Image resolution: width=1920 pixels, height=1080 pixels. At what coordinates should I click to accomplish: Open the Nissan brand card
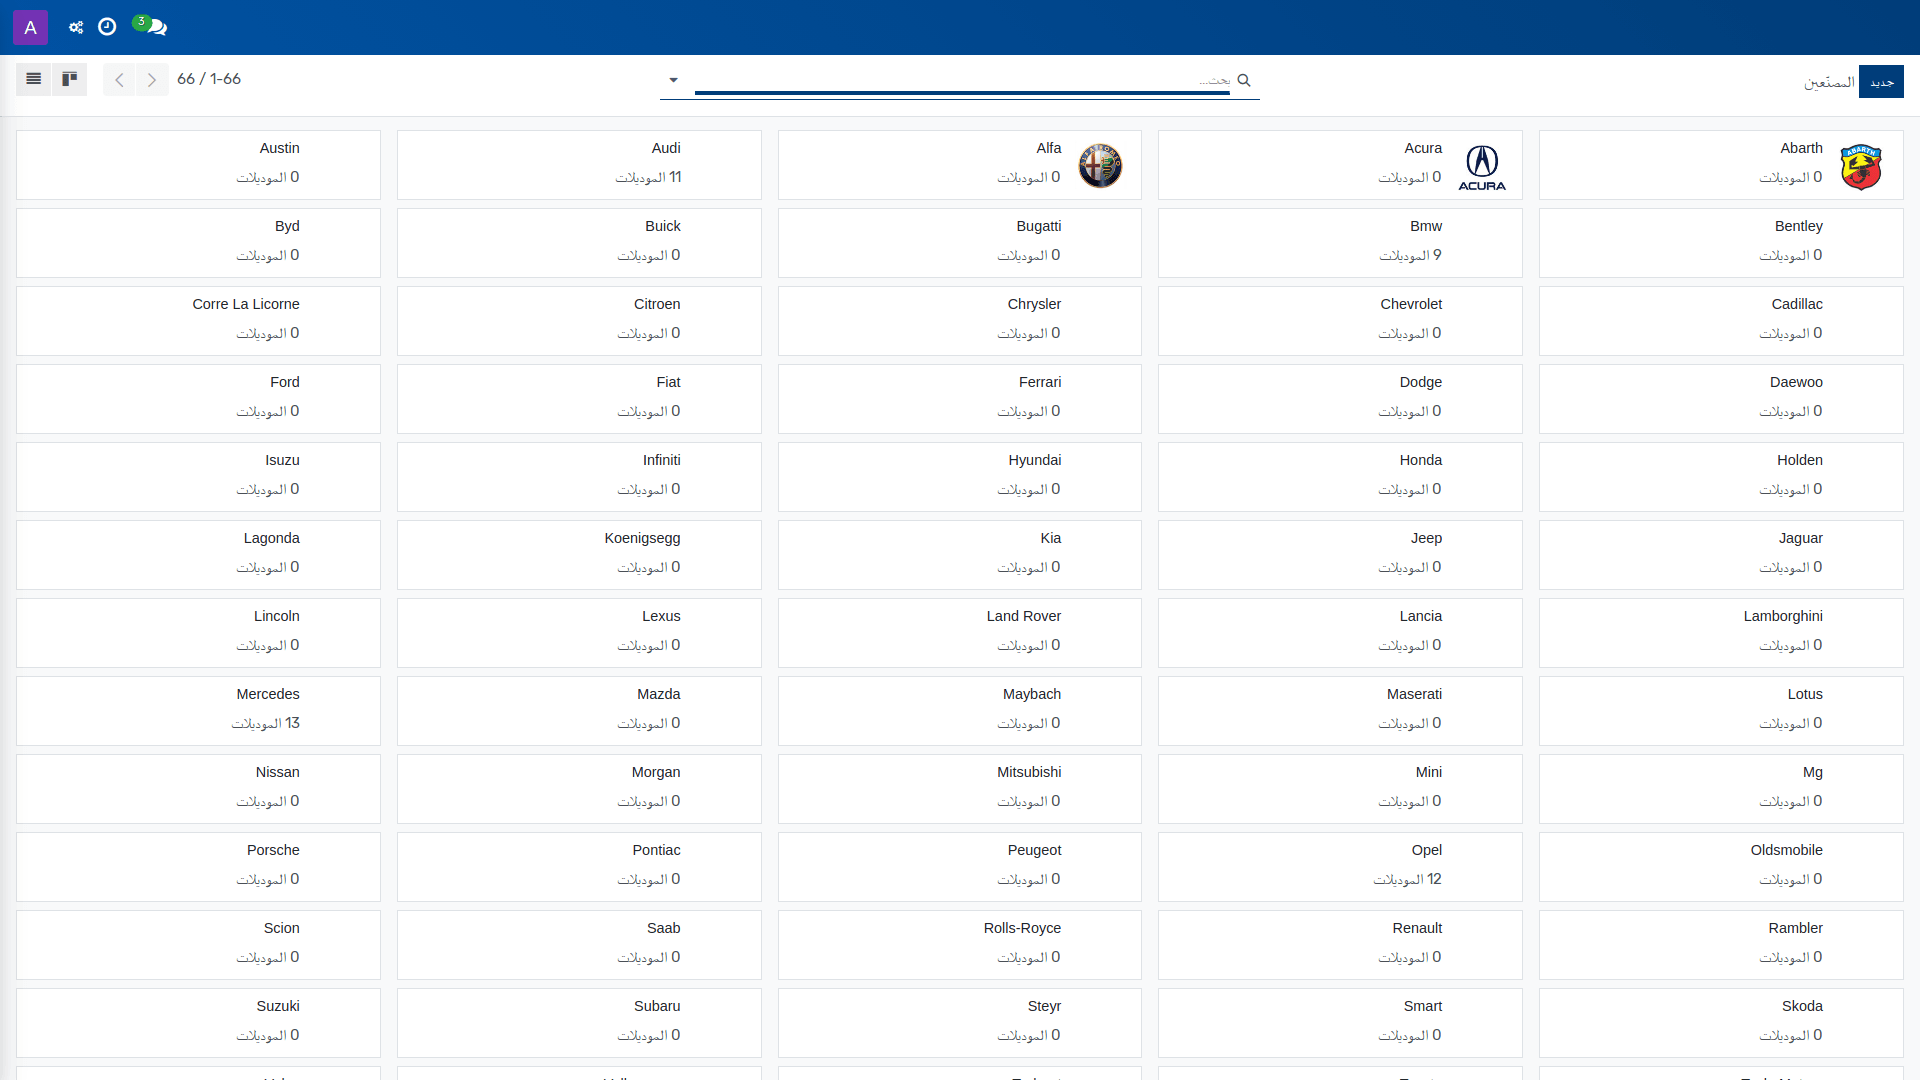pyautogui.click(x=198, y=789)
